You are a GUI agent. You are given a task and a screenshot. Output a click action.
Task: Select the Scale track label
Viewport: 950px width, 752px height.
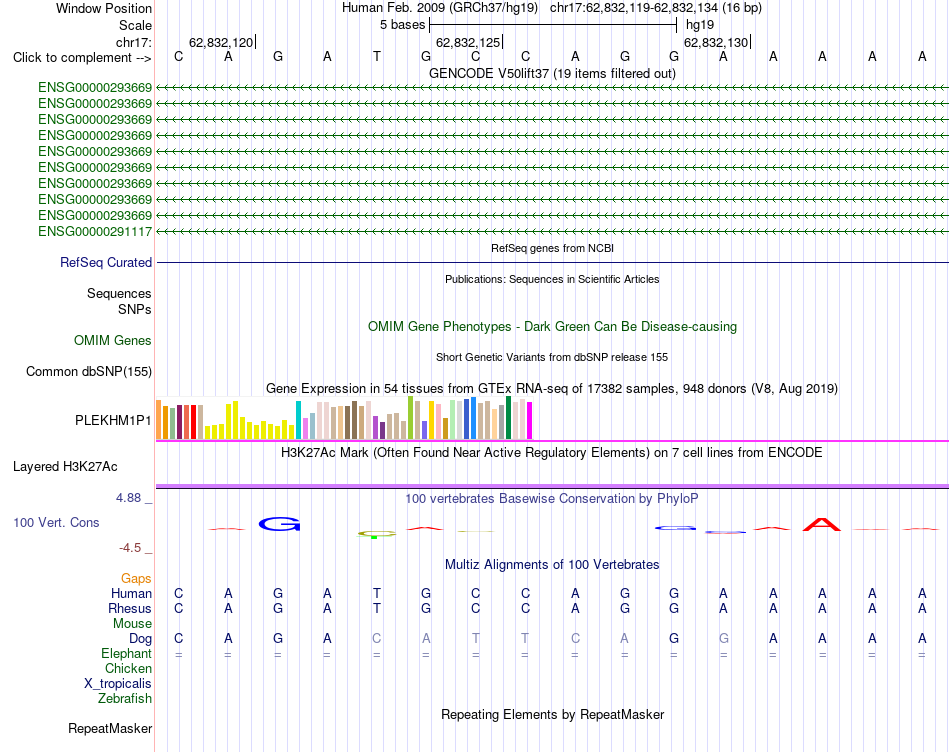135,25
